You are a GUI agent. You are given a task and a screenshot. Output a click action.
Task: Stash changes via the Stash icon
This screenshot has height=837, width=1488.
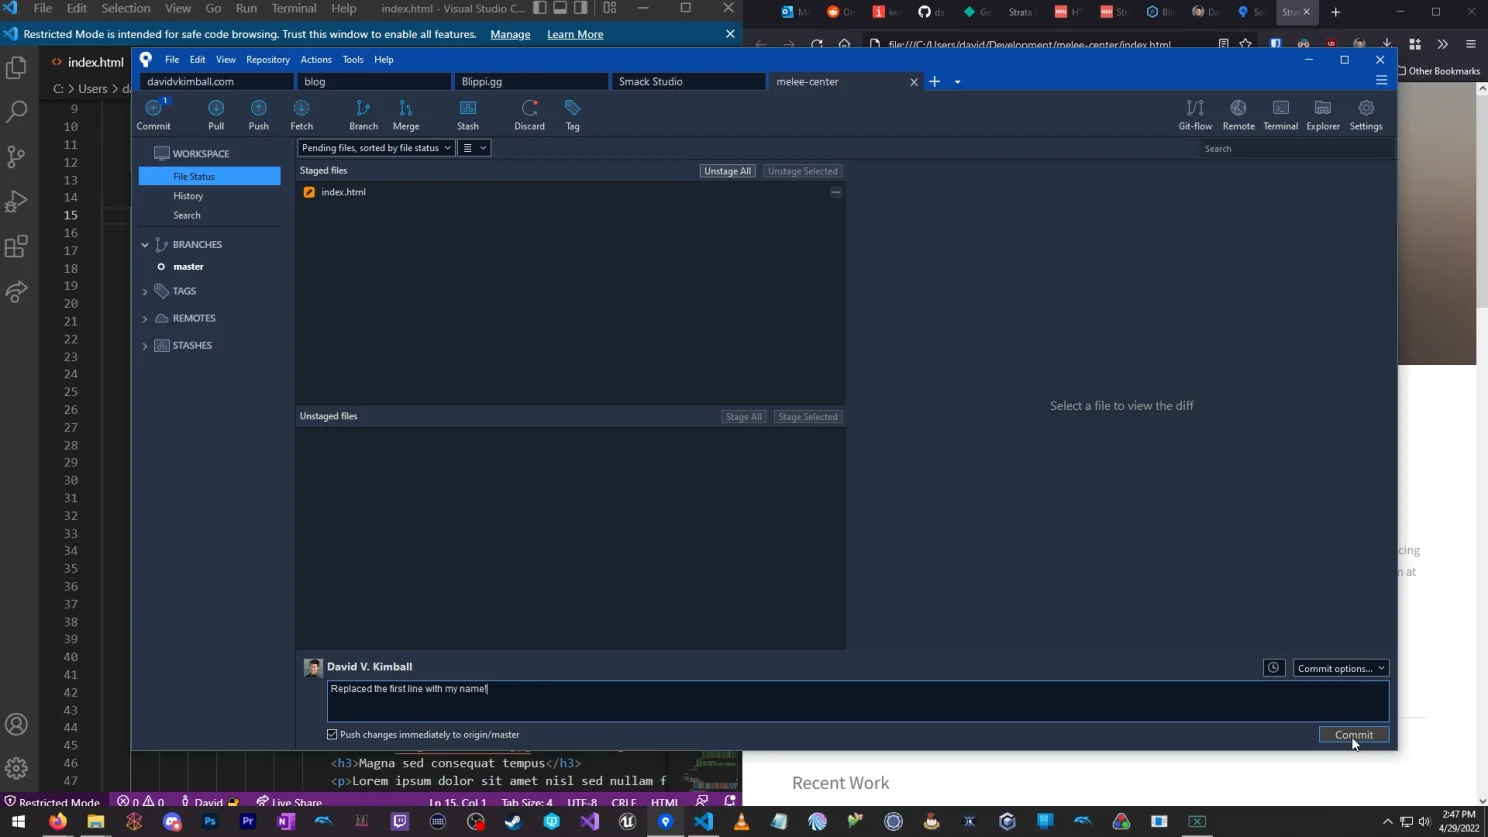pos(467,110)
